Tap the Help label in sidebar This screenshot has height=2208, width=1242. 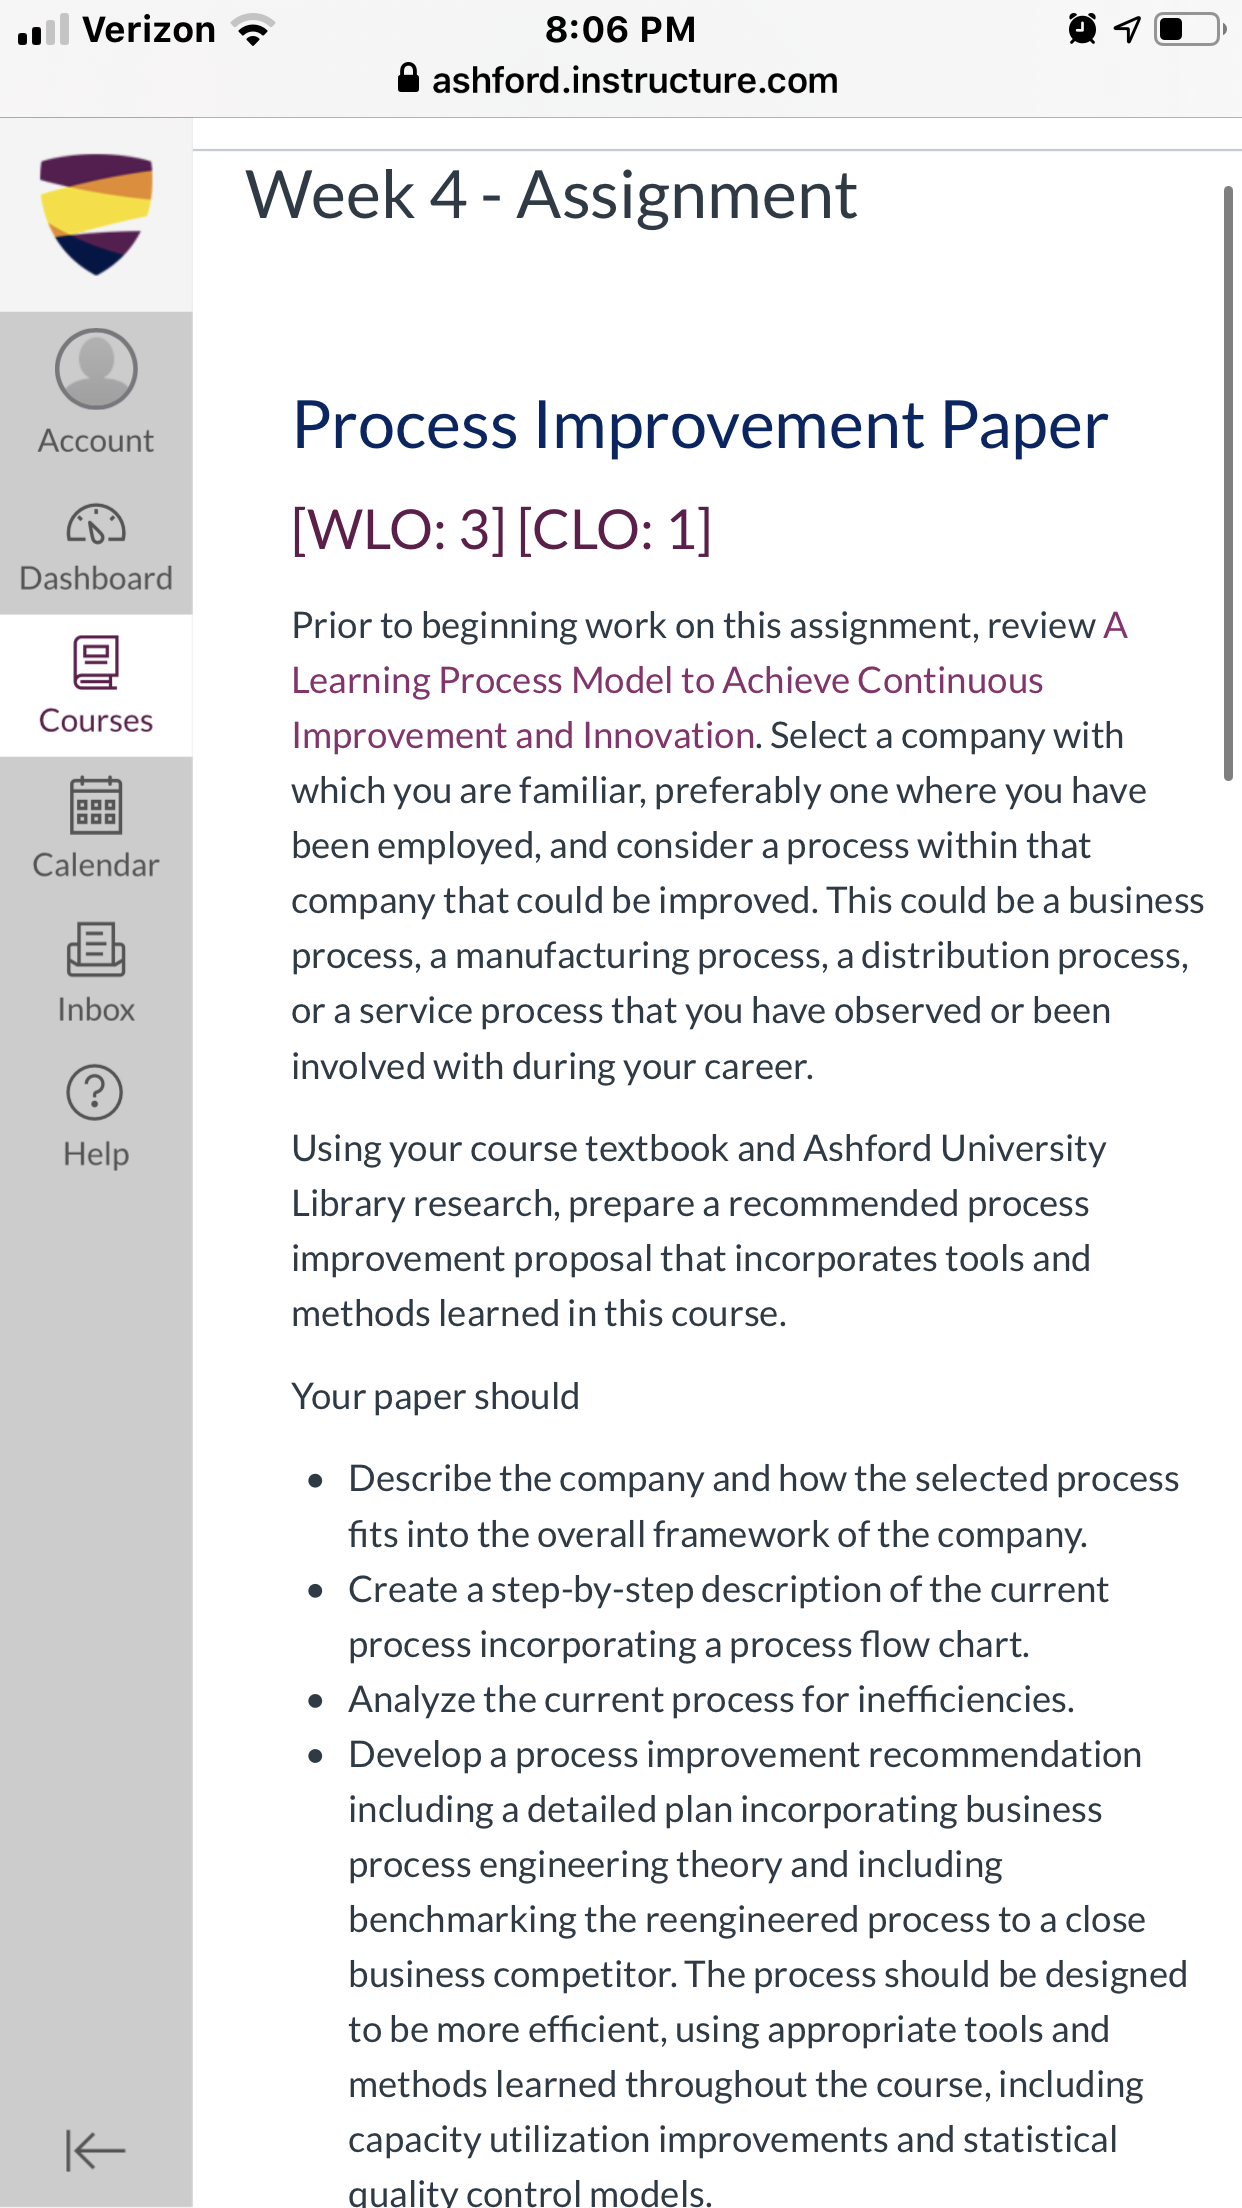(x=96, y=1154)
